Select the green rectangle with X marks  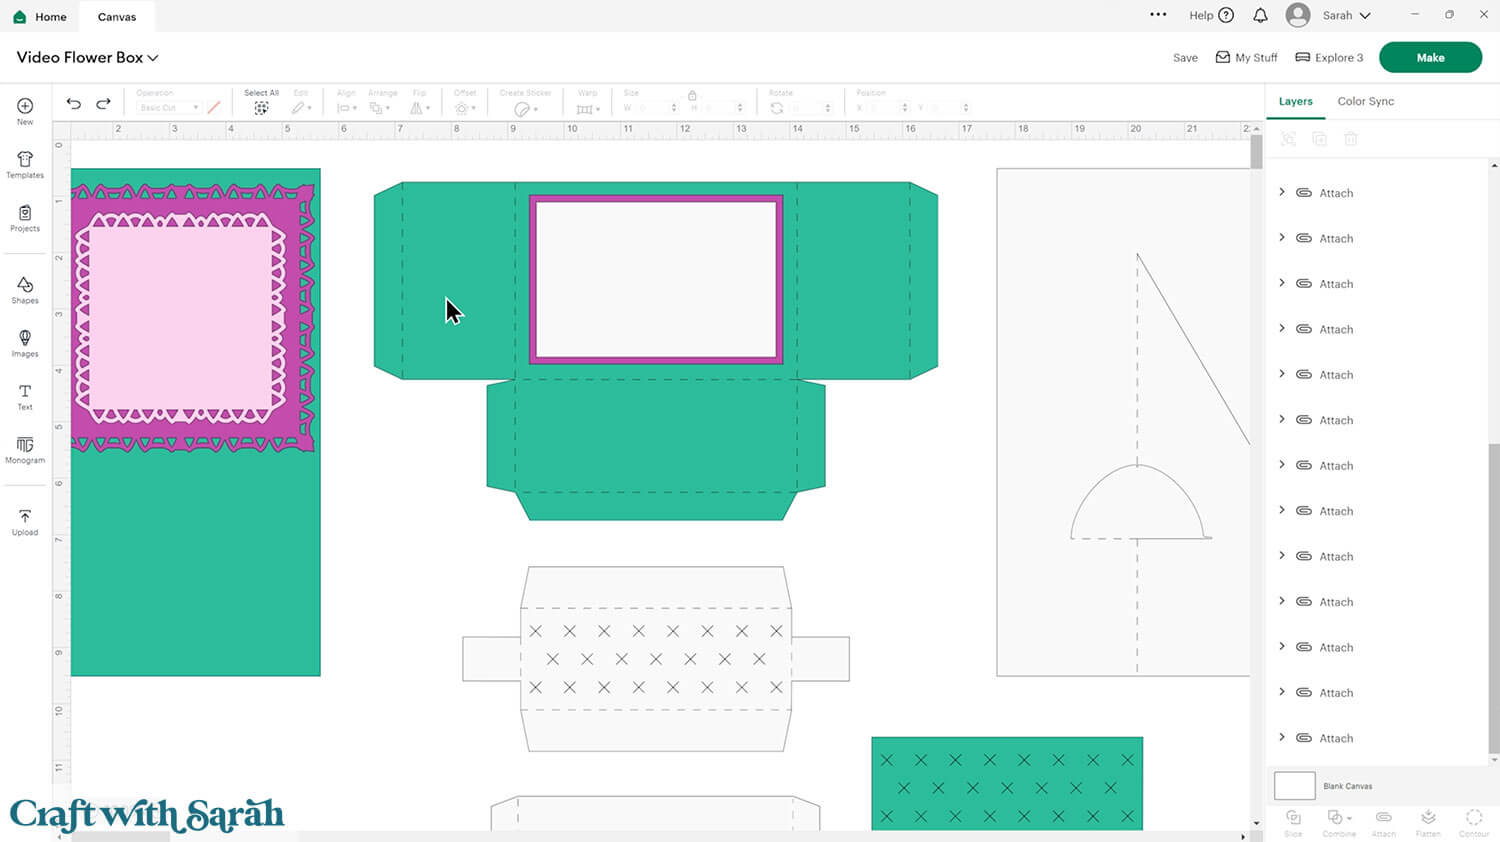[1007, 784]
